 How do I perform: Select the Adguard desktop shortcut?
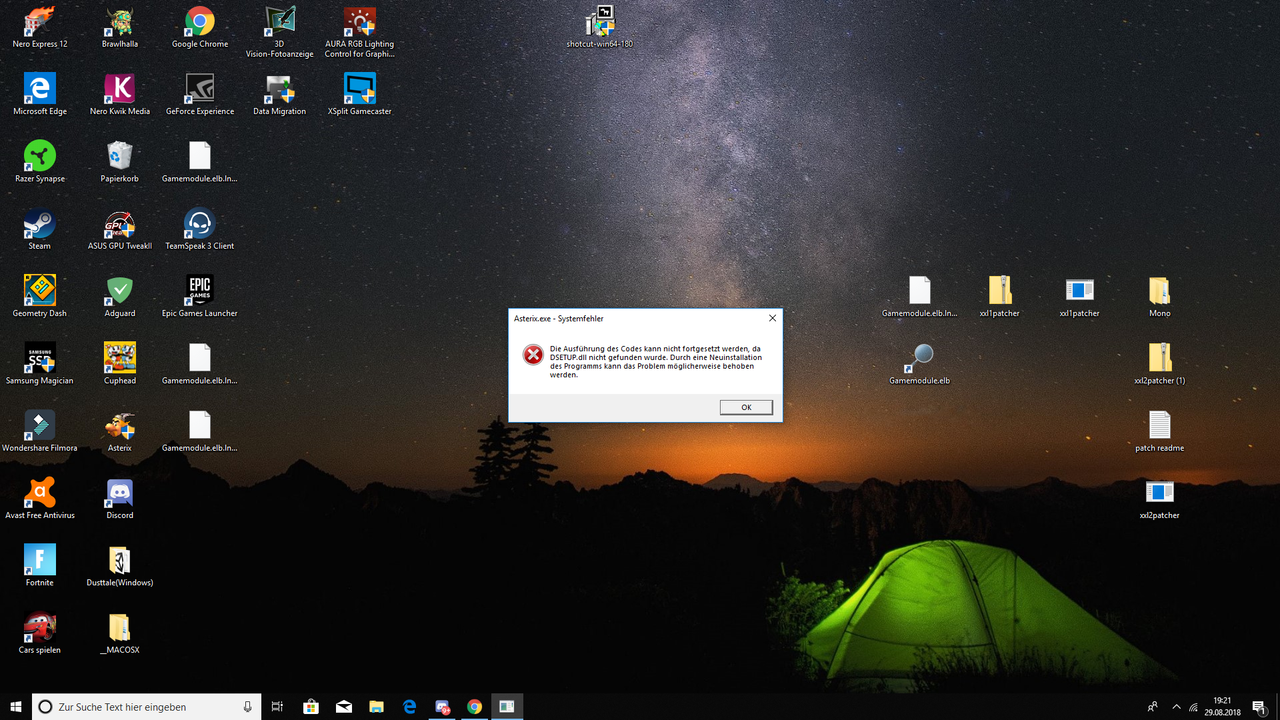pos(120,294)
